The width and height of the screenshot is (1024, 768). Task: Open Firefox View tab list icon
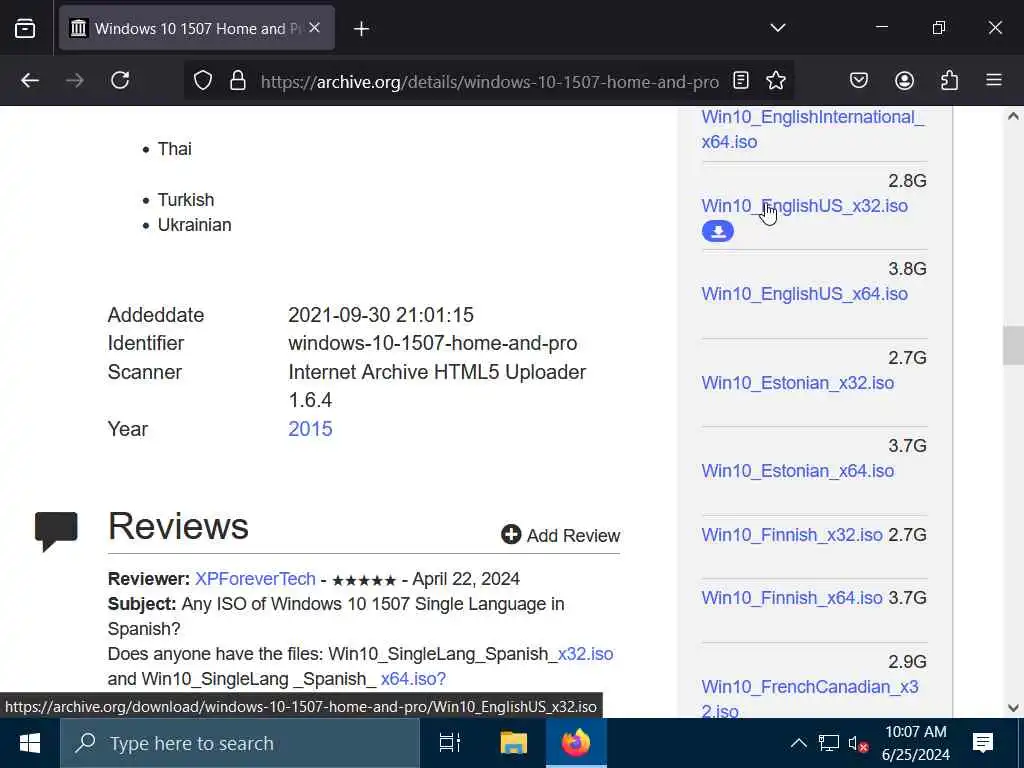click(x=25, y=28)
